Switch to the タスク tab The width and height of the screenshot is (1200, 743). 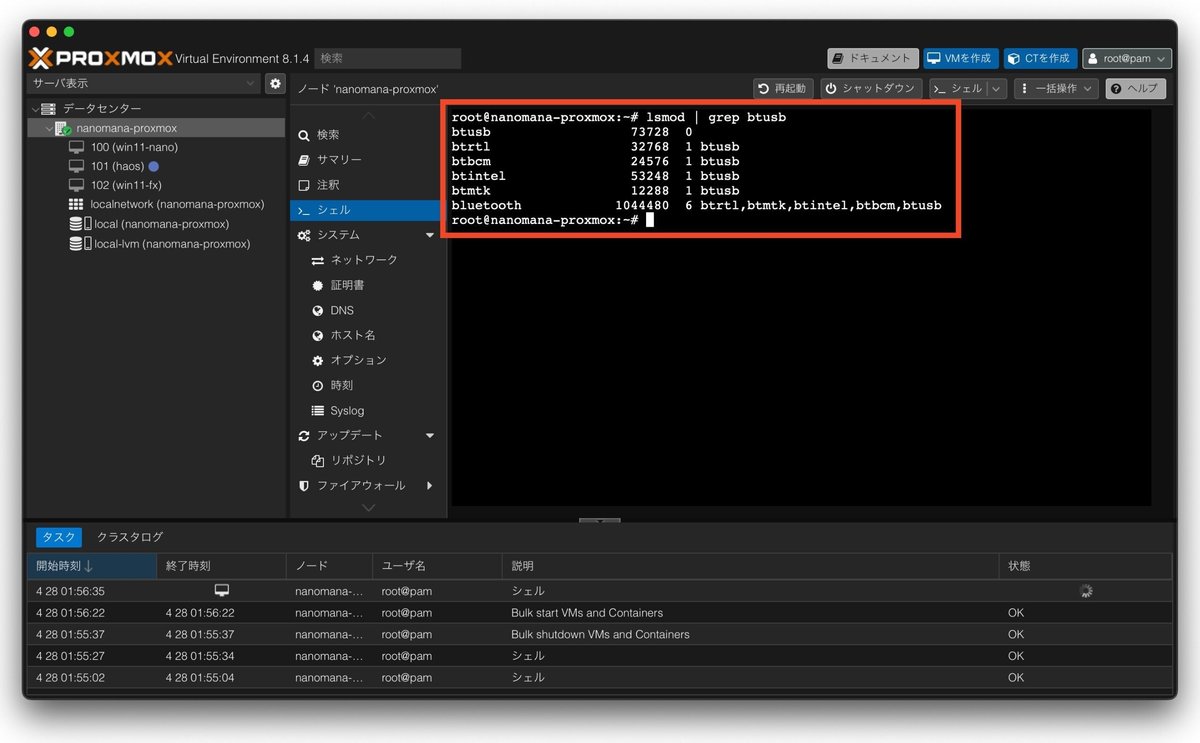point(58,537)
